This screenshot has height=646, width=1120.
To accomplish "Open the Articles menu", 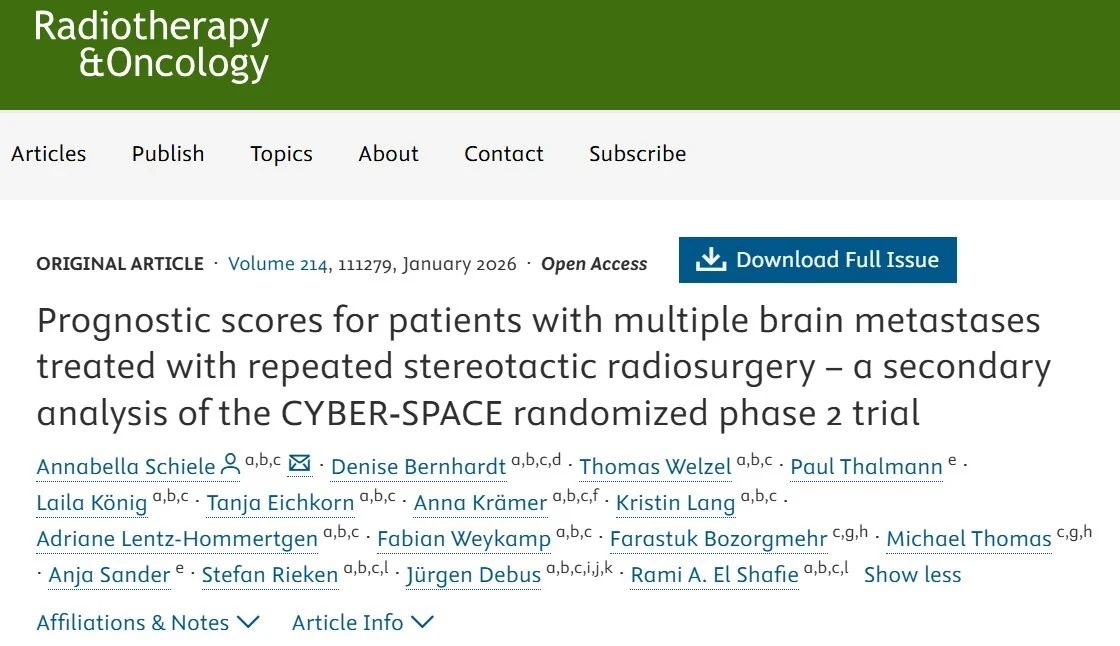I will 48,154.
